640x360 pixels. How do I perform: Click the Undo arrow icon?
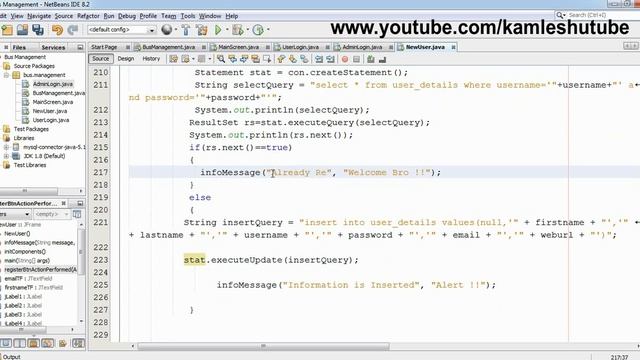pyautogui.click(x=57, y=29)
